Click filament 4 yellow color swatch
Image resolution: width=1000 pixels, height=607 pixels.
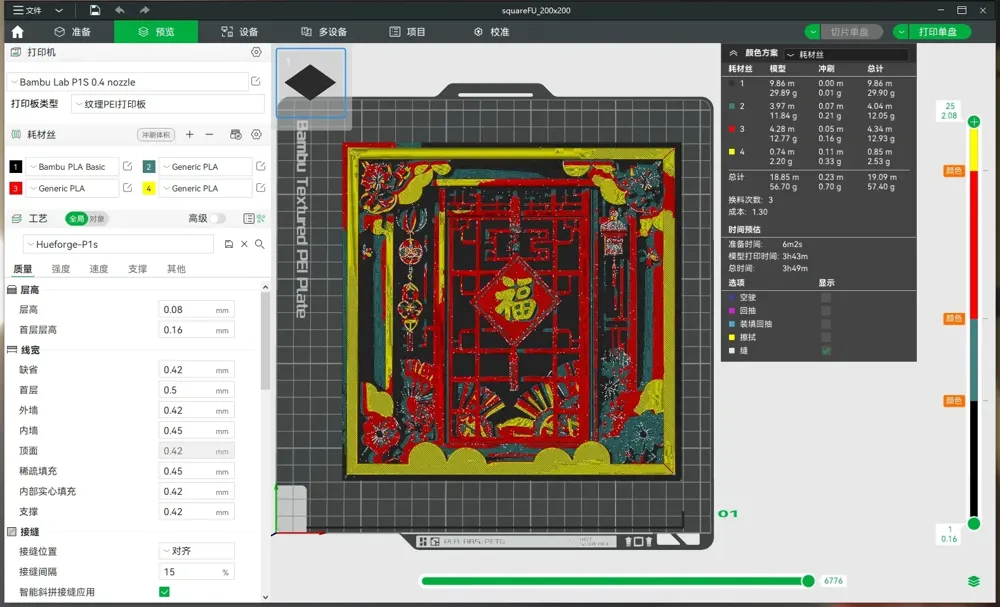(149, 188)
